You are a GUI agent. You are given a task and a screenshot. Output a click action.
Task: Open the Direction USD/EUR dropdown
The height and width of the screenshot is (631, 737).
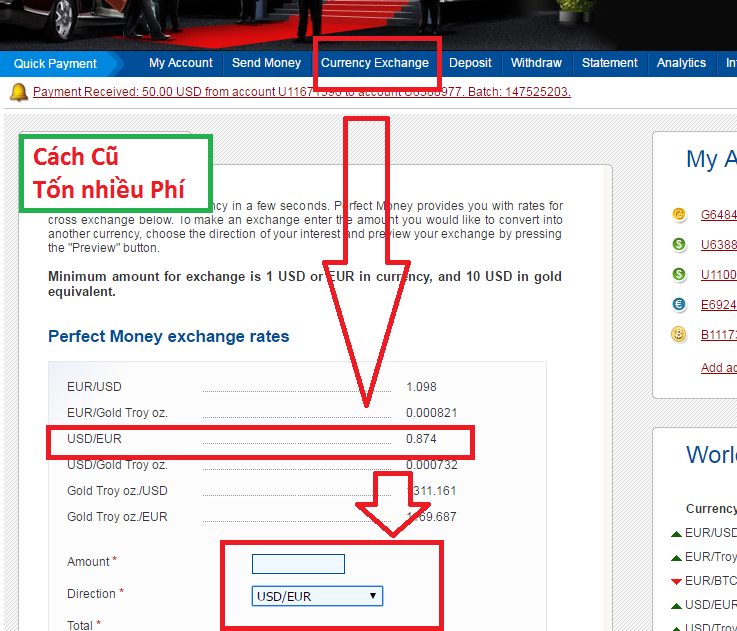point(317,596)
